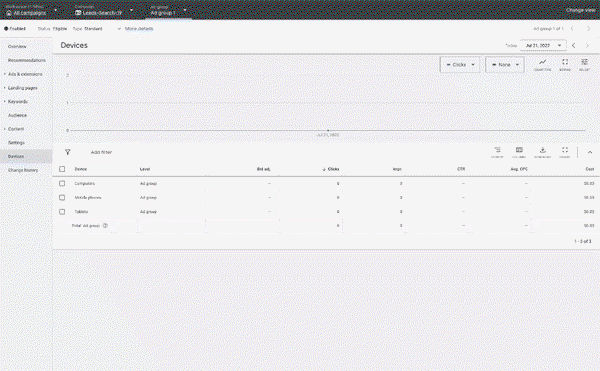This screenshot has height=371, width=600.
Task: Expand More details chevron
Action: 119,29
